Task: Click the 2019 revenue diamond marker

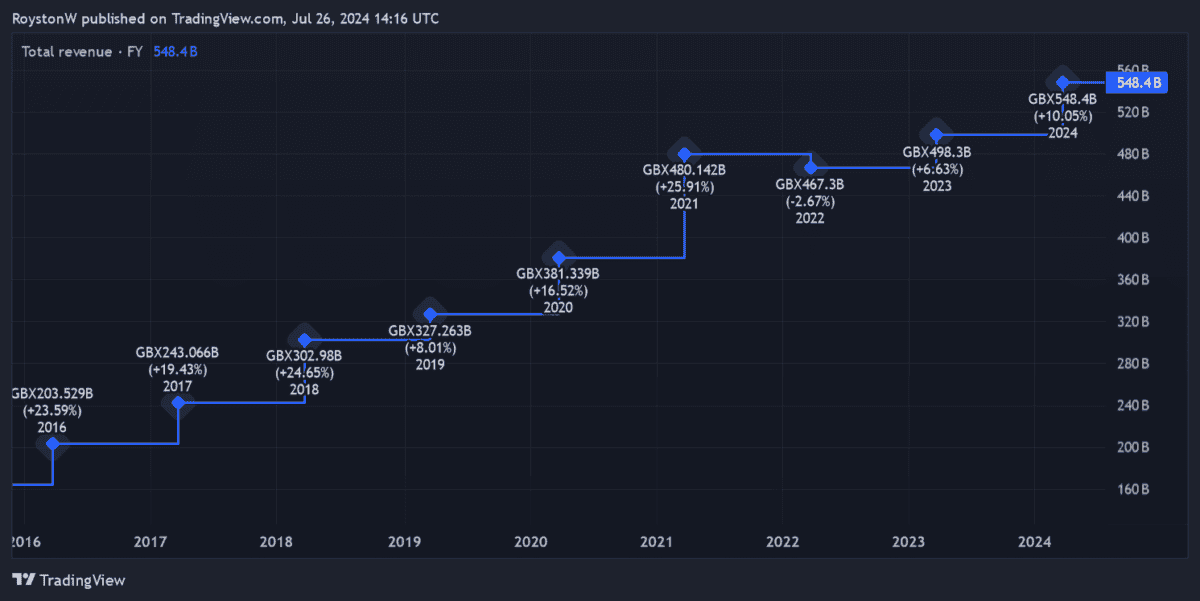Action: [430, 314]
